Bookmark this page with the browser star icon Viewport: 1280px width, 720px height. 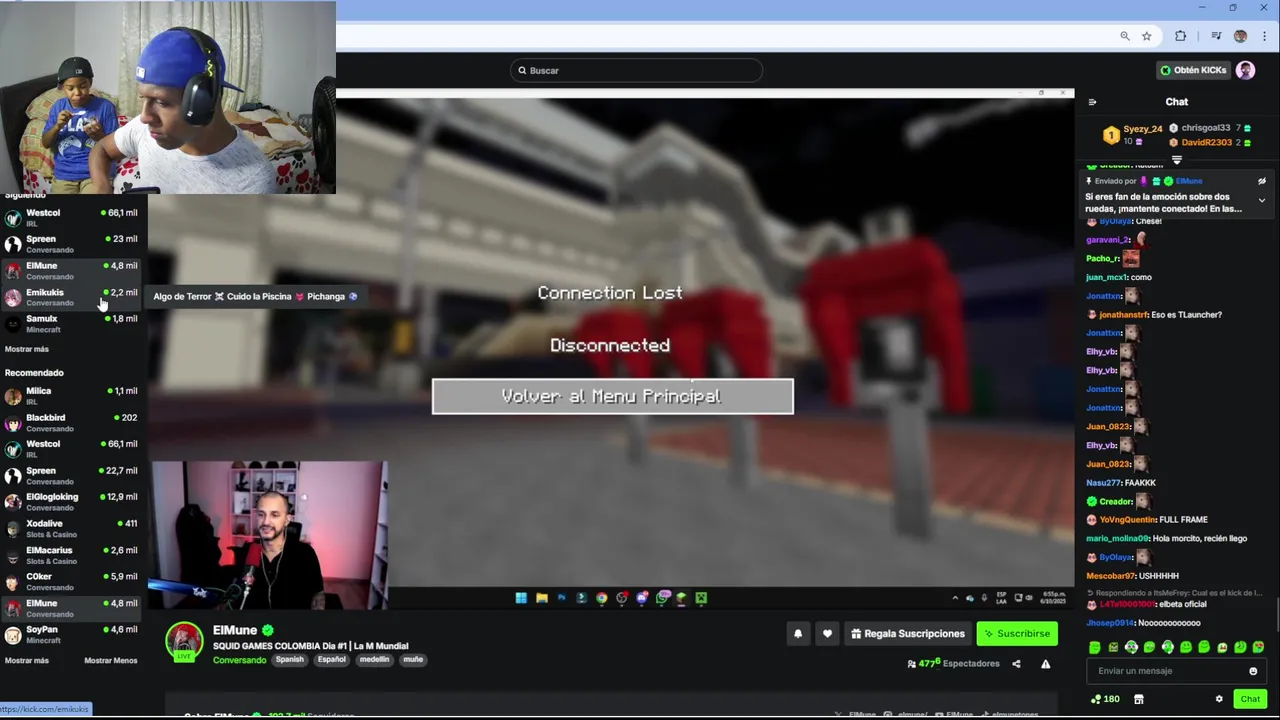click(1147, 36)
